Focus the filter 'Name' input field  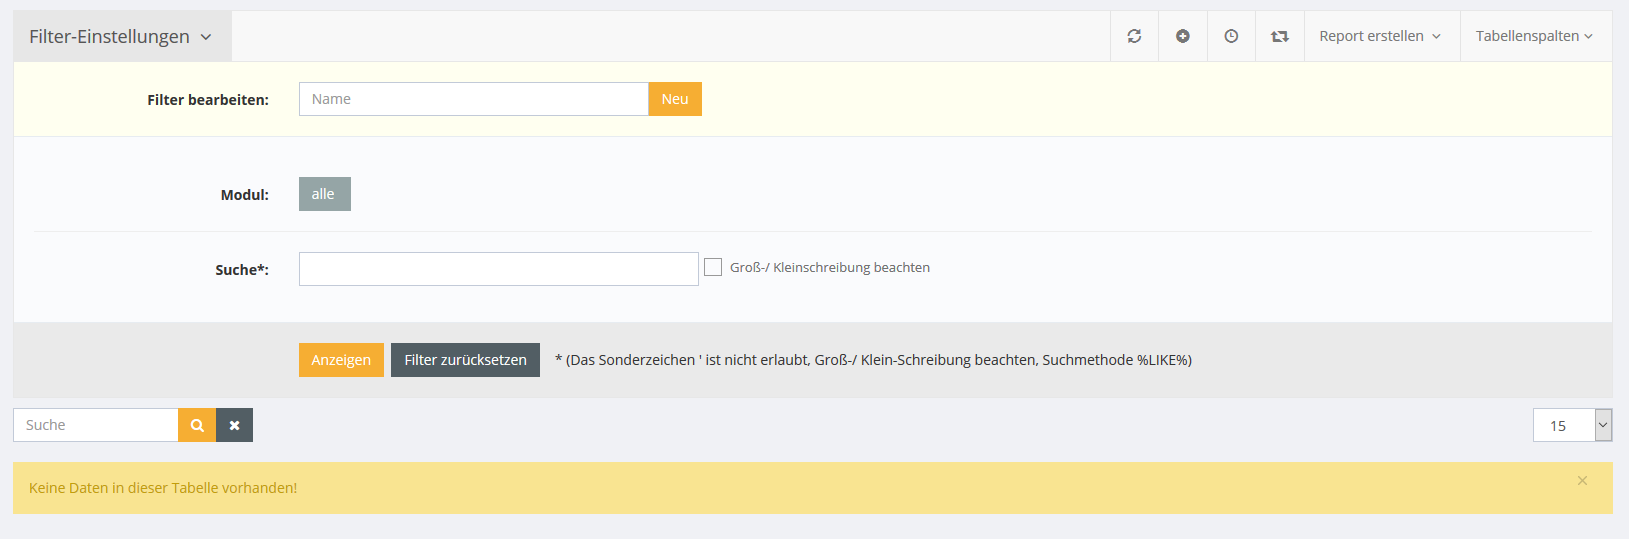473,99
